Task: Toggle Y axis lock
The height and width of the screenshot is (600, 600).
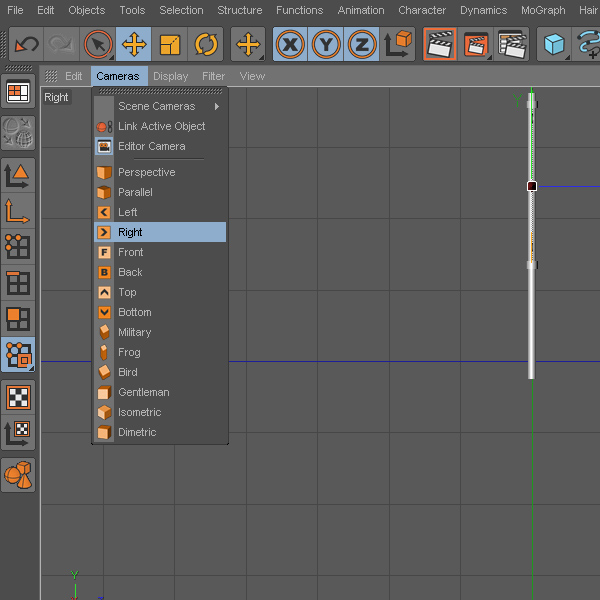Action: (x=326, y=44)
